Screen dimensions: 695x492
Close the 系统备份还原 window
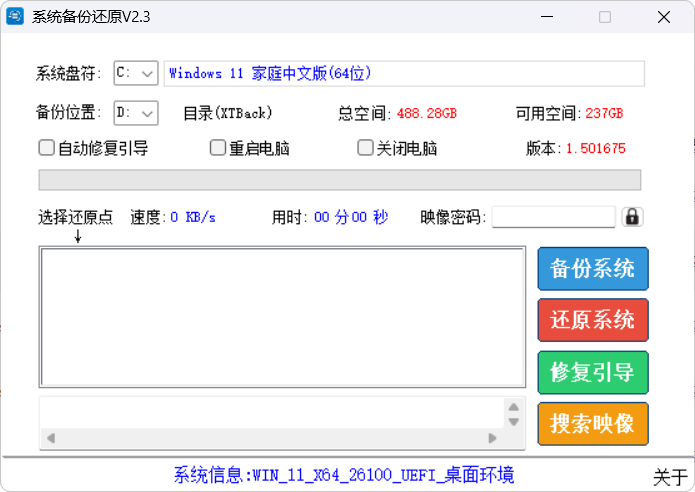(x=664, y=17)
